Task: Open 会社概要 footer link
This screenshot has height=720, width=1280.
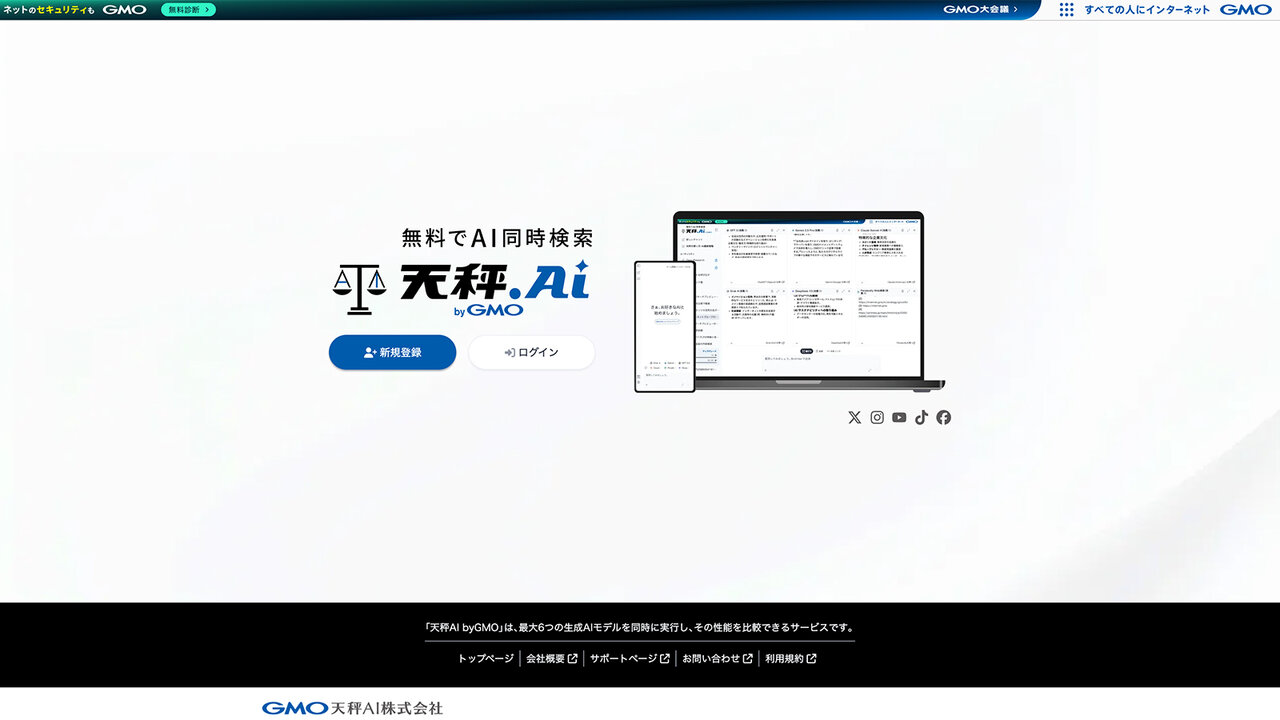Action: pos(551,658)
